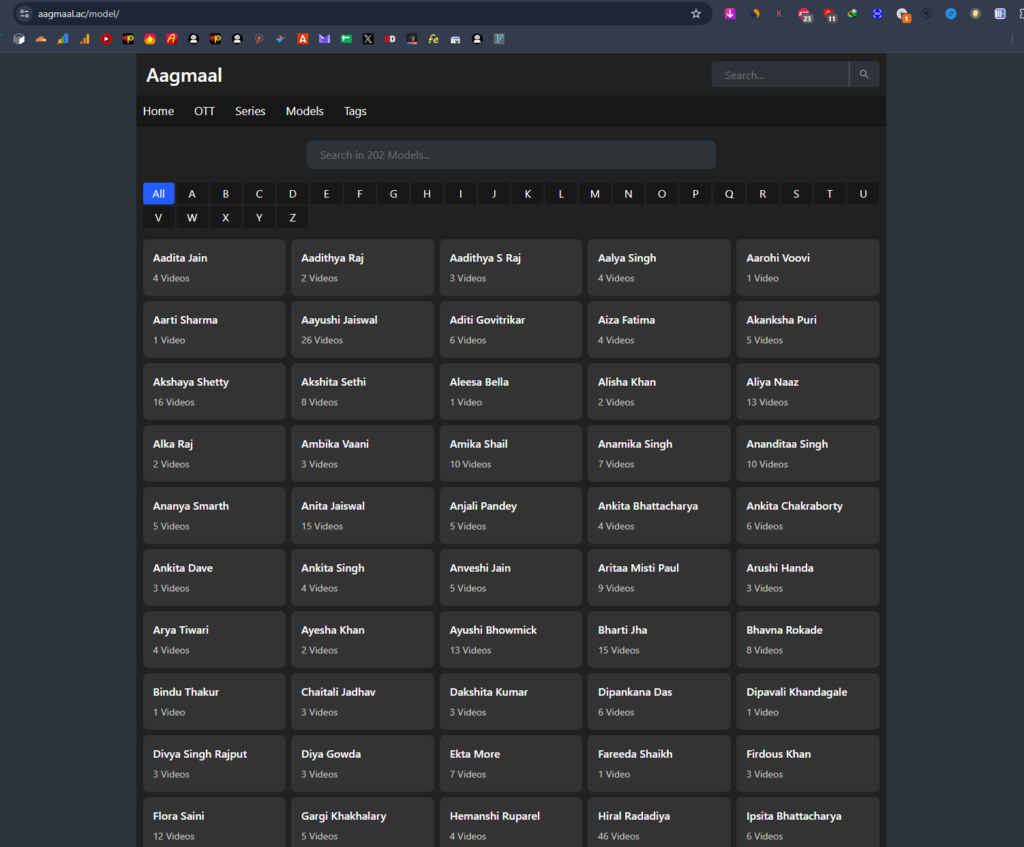Image resolution: width=1024 pixels, height=847 pixels.
Task: Open the Akshaya Shetty card
Action: coord(214,391)
